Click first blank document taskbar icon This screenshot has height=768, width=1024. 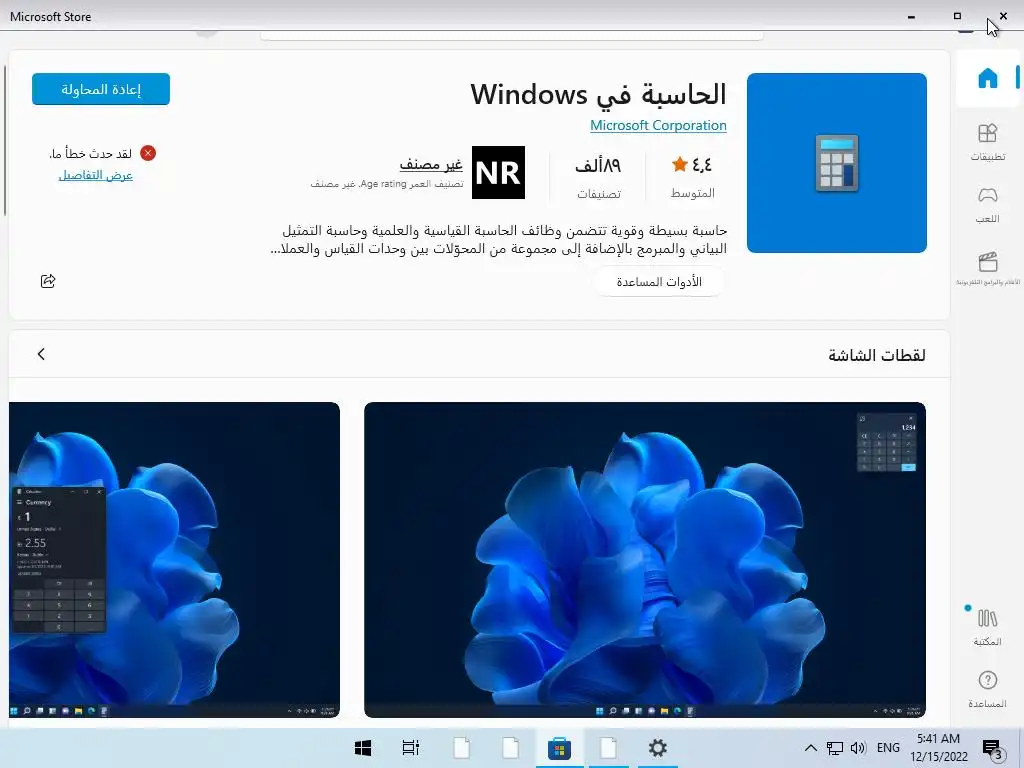[462, 748]
